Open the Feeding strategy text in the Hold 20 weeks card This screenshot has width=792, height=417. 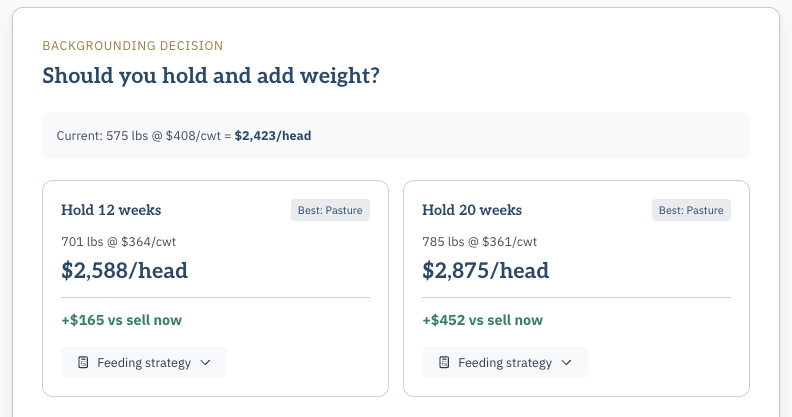pos(505,363)
